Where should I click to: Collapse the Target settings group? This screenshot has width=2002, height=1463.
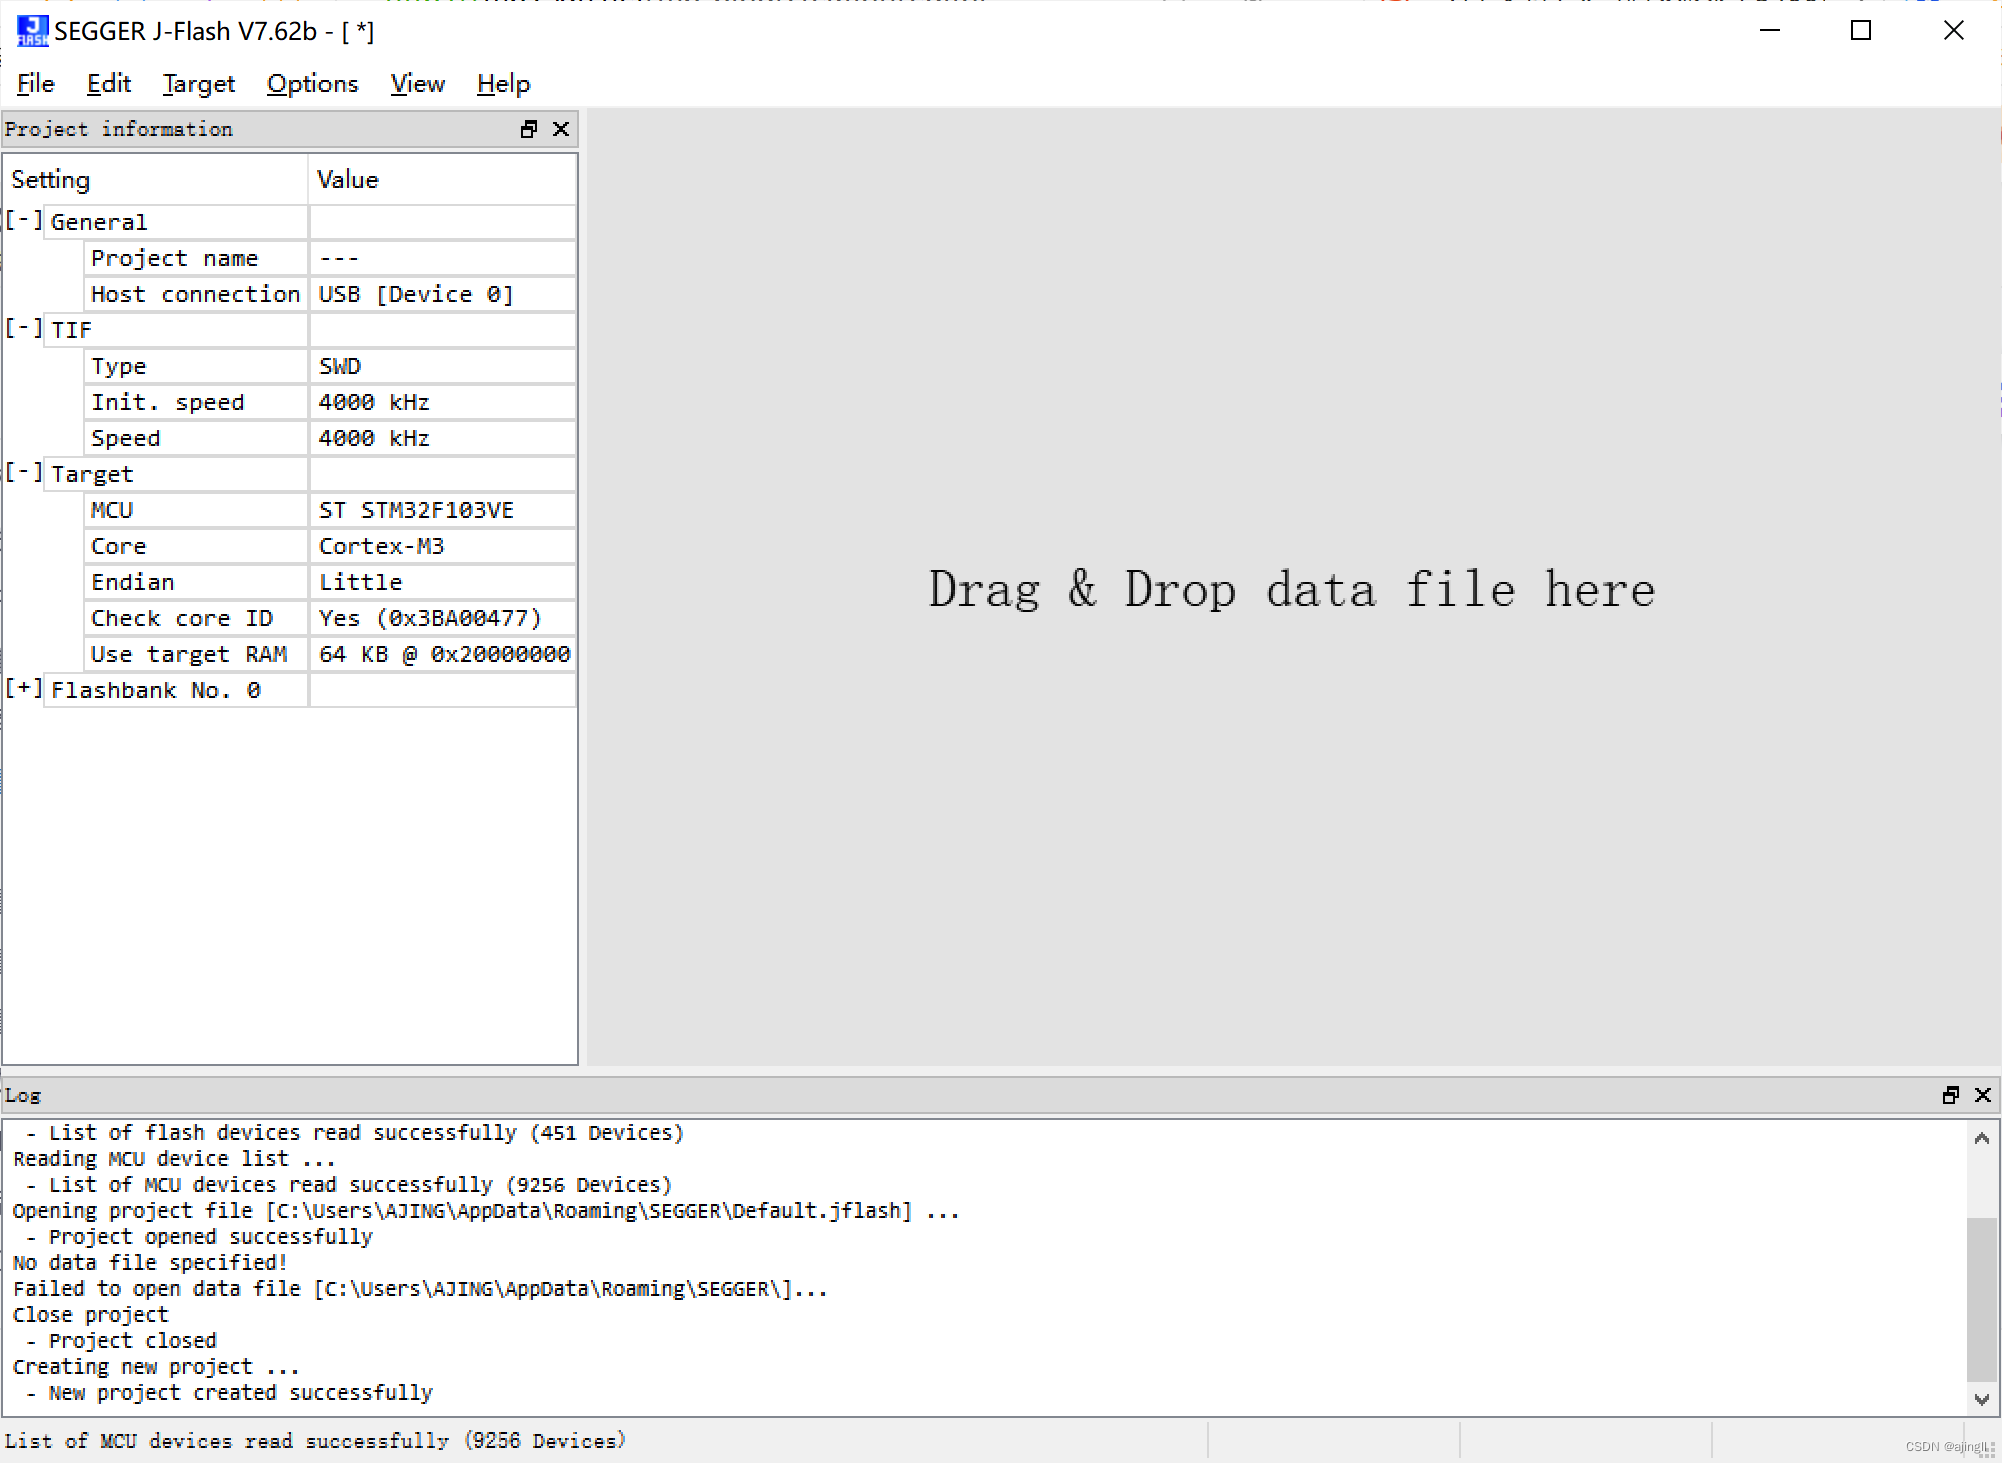point(24,473)
